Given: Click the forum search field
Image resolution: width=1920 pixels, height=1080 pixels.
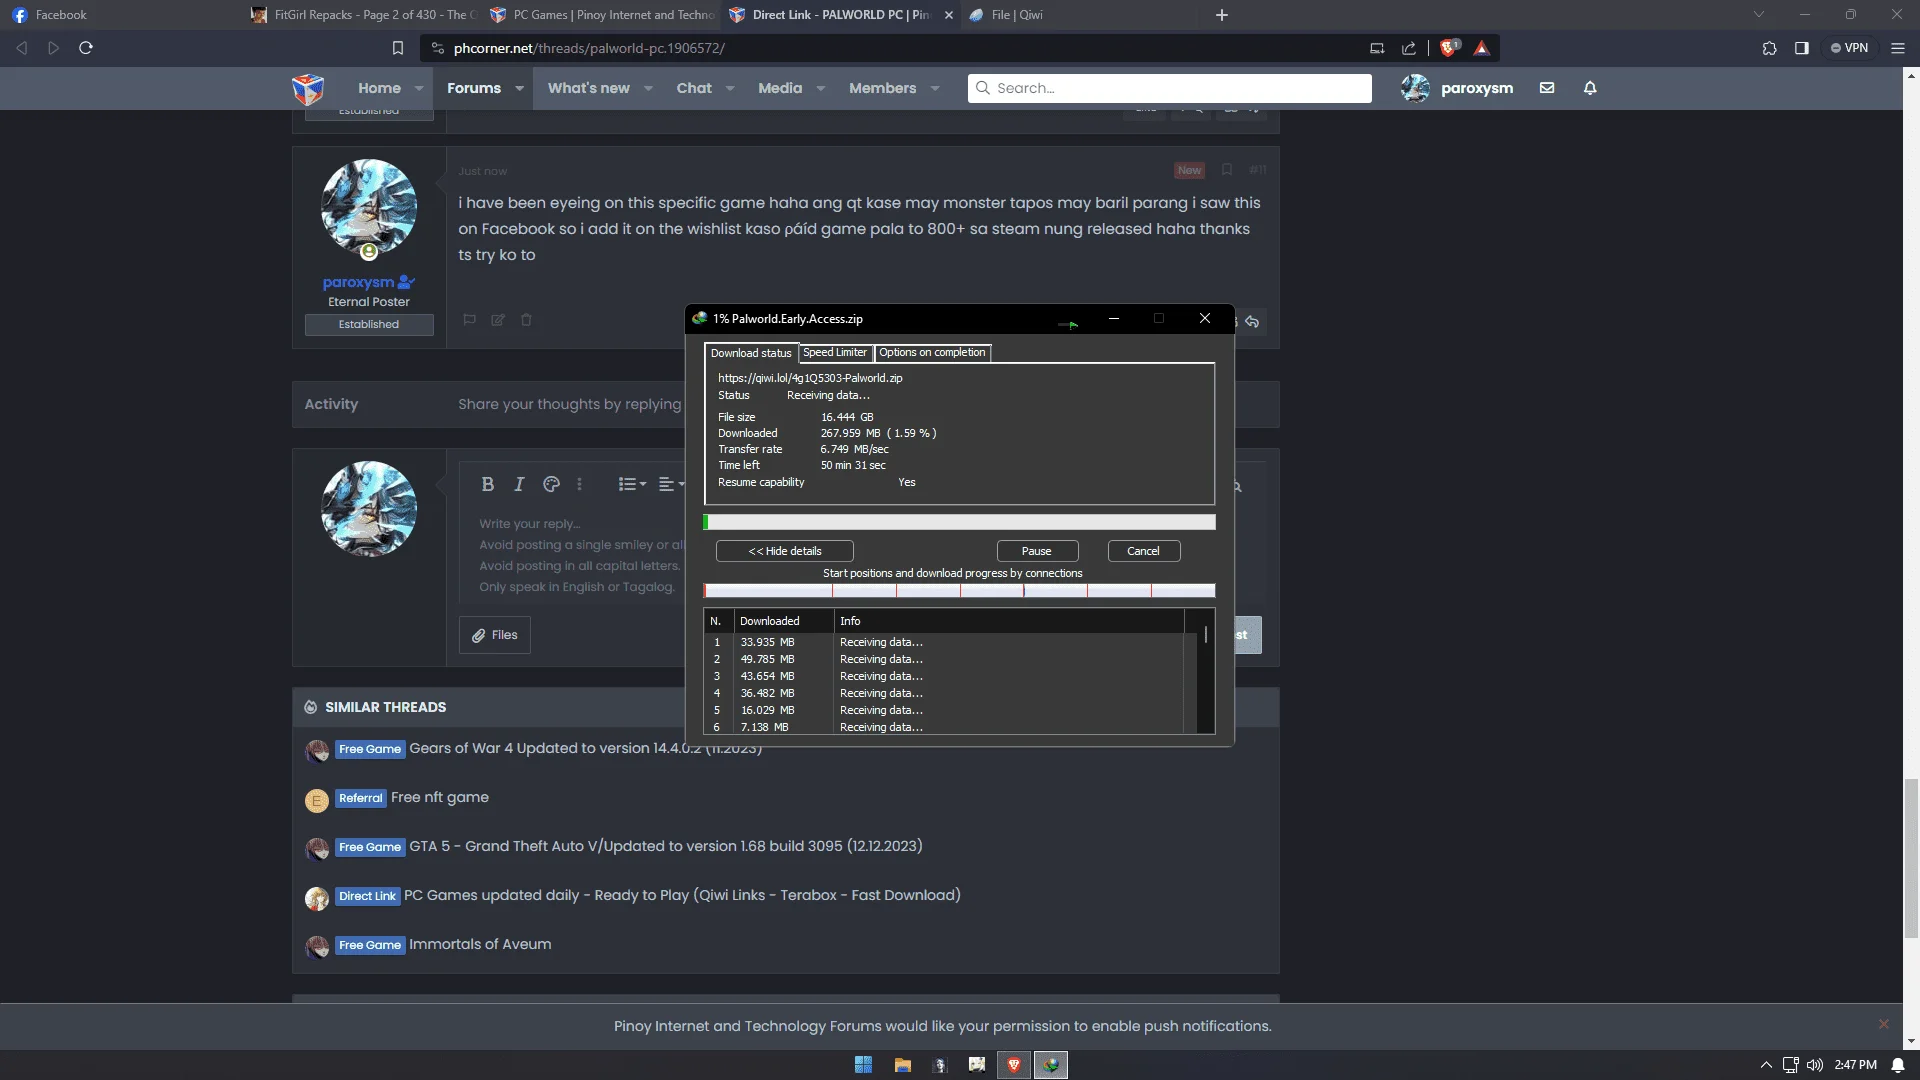Looking at the screenshot, I should pyautogui.click(x=1170, y=88).
